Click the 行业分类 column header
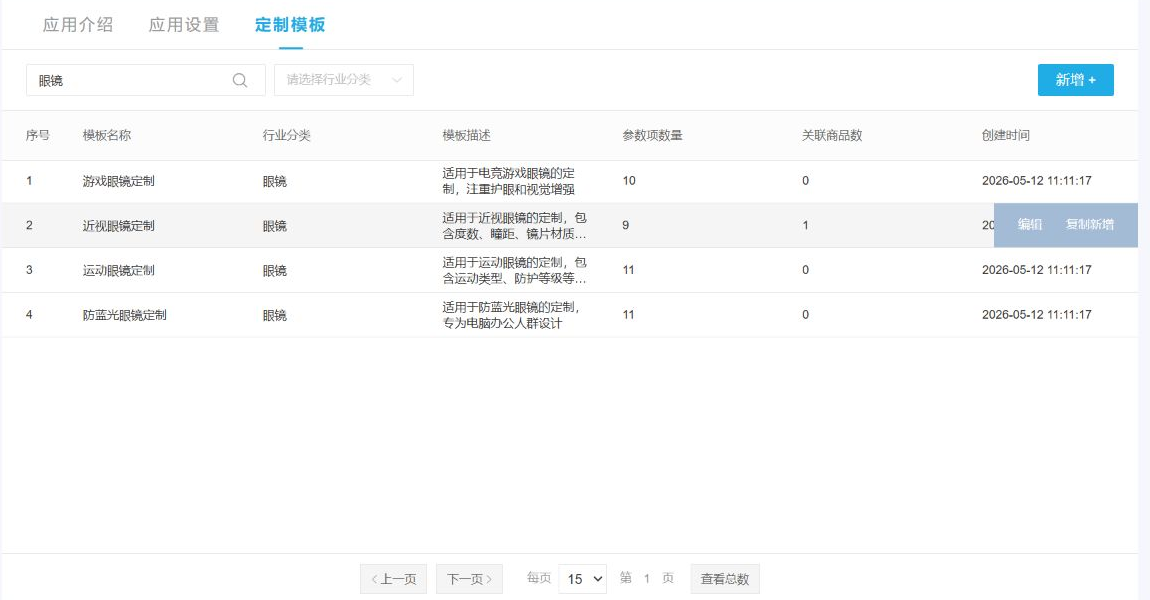Viewport: 1150px width, 600px height. (x=287, y=135)
